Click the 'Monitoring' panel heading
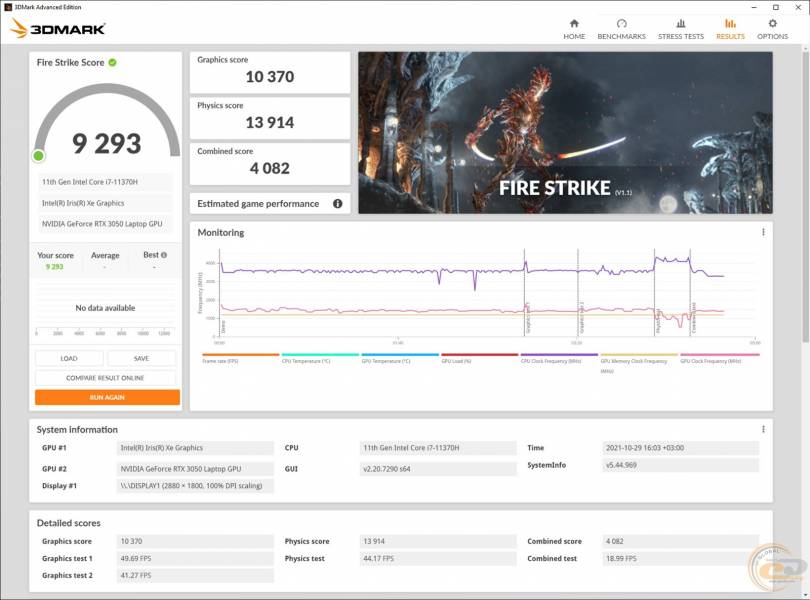The image size is (810, 600). click(221, 233)
